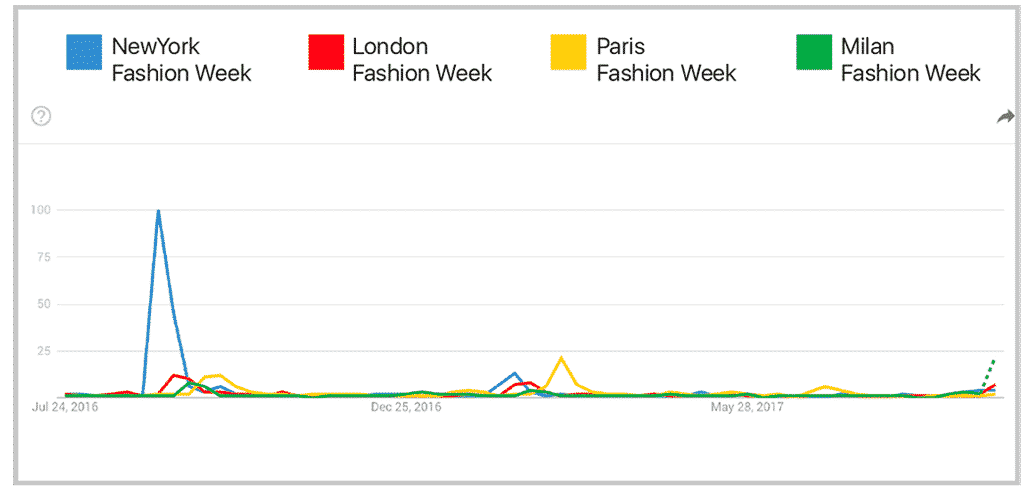Click the help question mark icon
The width and height of the screenshot is (1032, 491).
pos(41,117)
